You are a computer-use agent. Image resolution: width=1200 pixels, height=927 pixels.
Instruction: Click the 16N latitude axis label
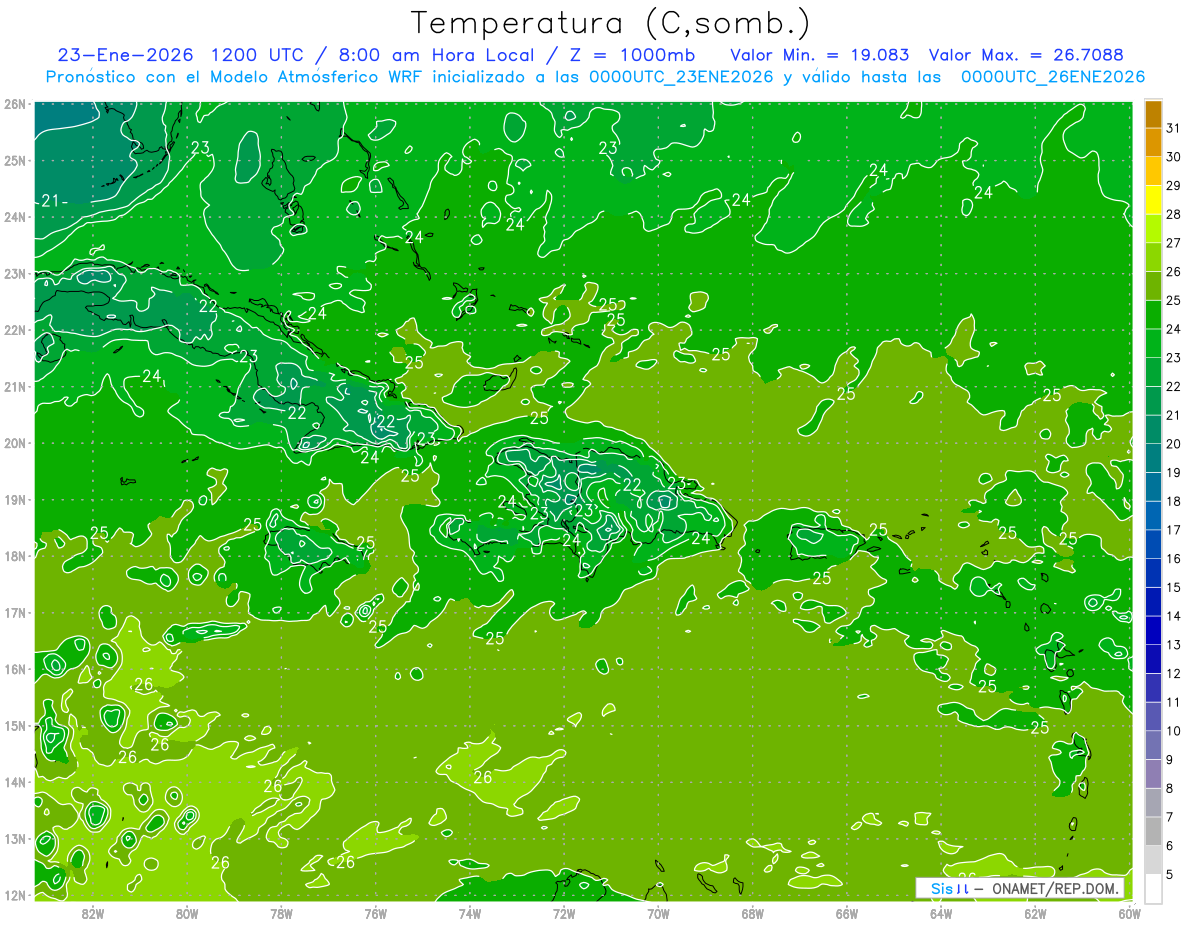[15, 669]
